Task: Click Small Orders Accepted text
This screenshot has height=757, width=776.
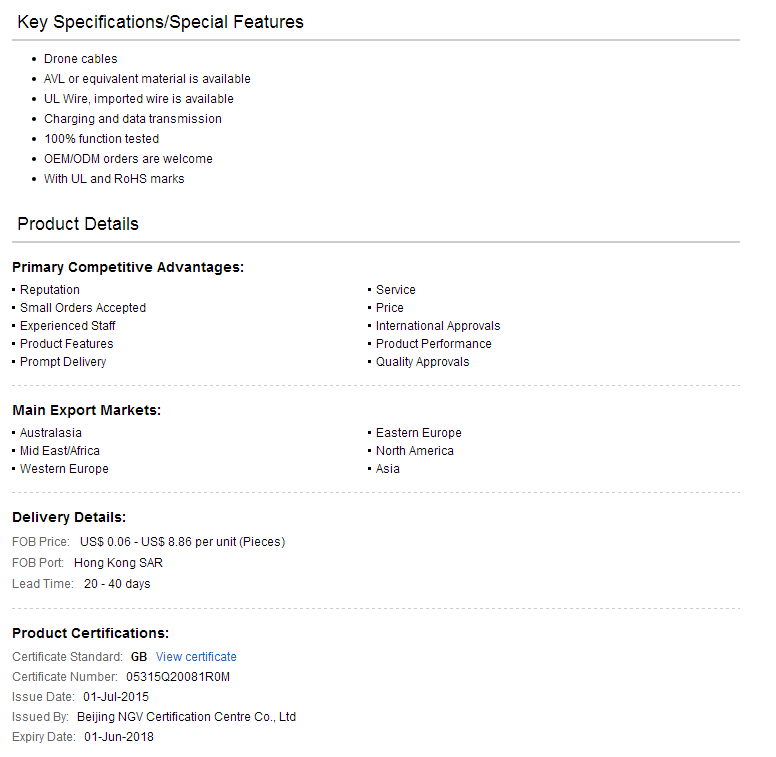Action: click(x=83, y=308)
